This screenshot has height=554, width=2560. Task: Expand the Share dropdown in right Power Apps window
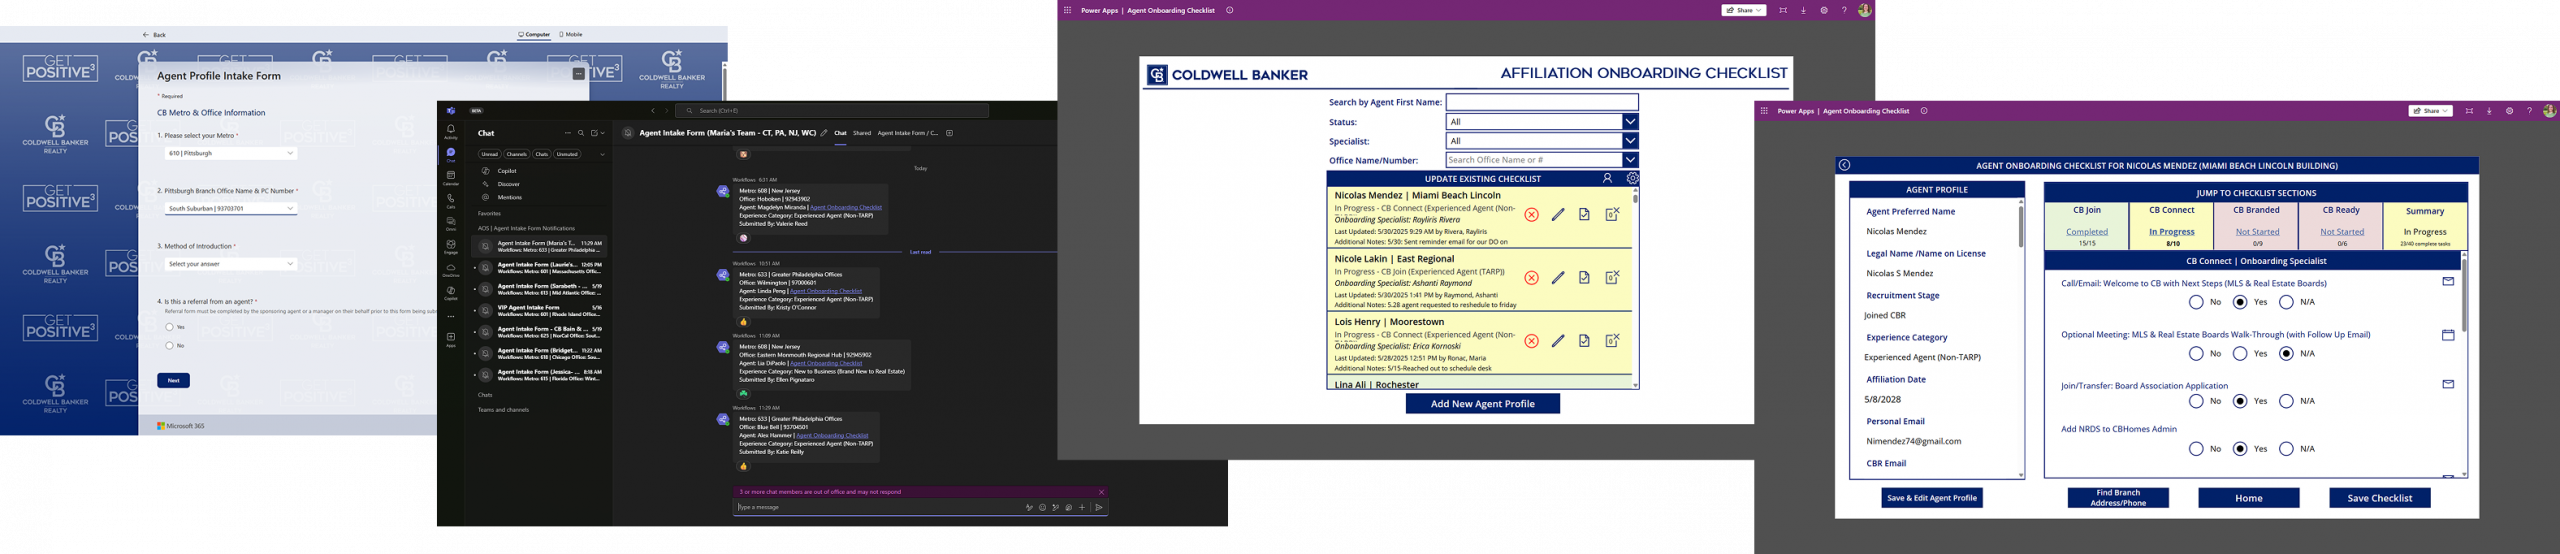pyautogui.click(x=2446, y=111)
